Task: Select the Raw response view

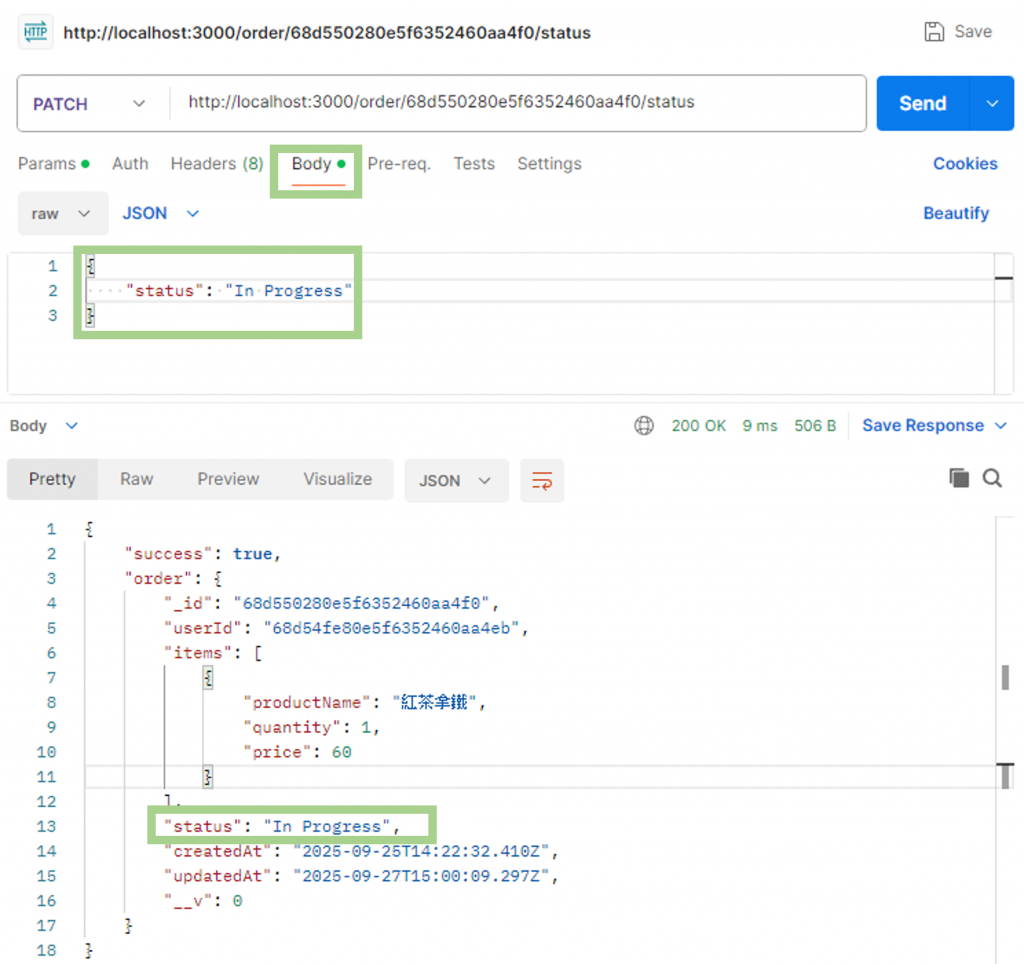Action: point(136,479)
